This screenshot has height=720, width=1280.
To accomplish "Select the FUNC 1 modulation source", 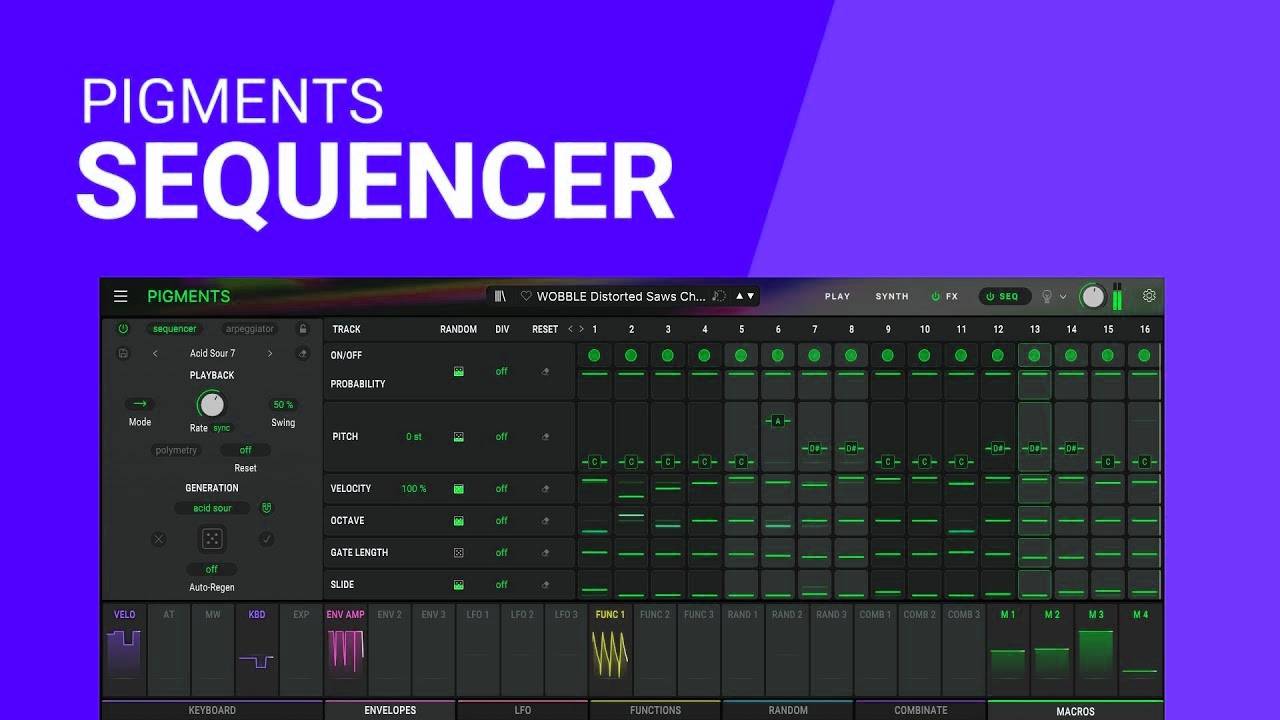I will click(610, 648).
